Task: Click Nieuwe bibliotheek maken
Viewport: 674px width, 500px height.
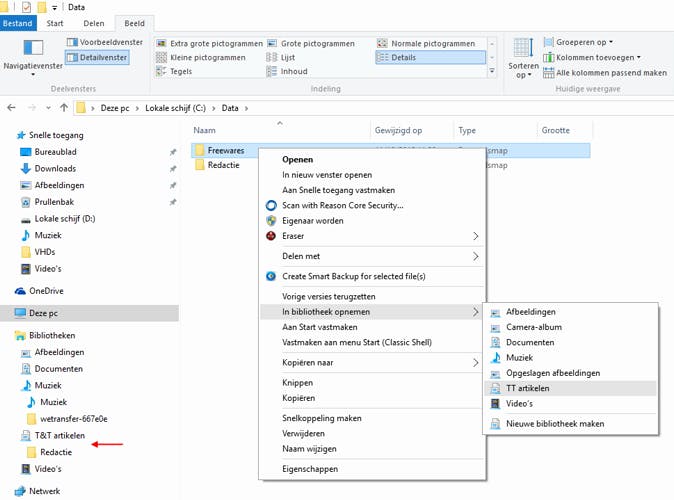Action: click(555, 423)
